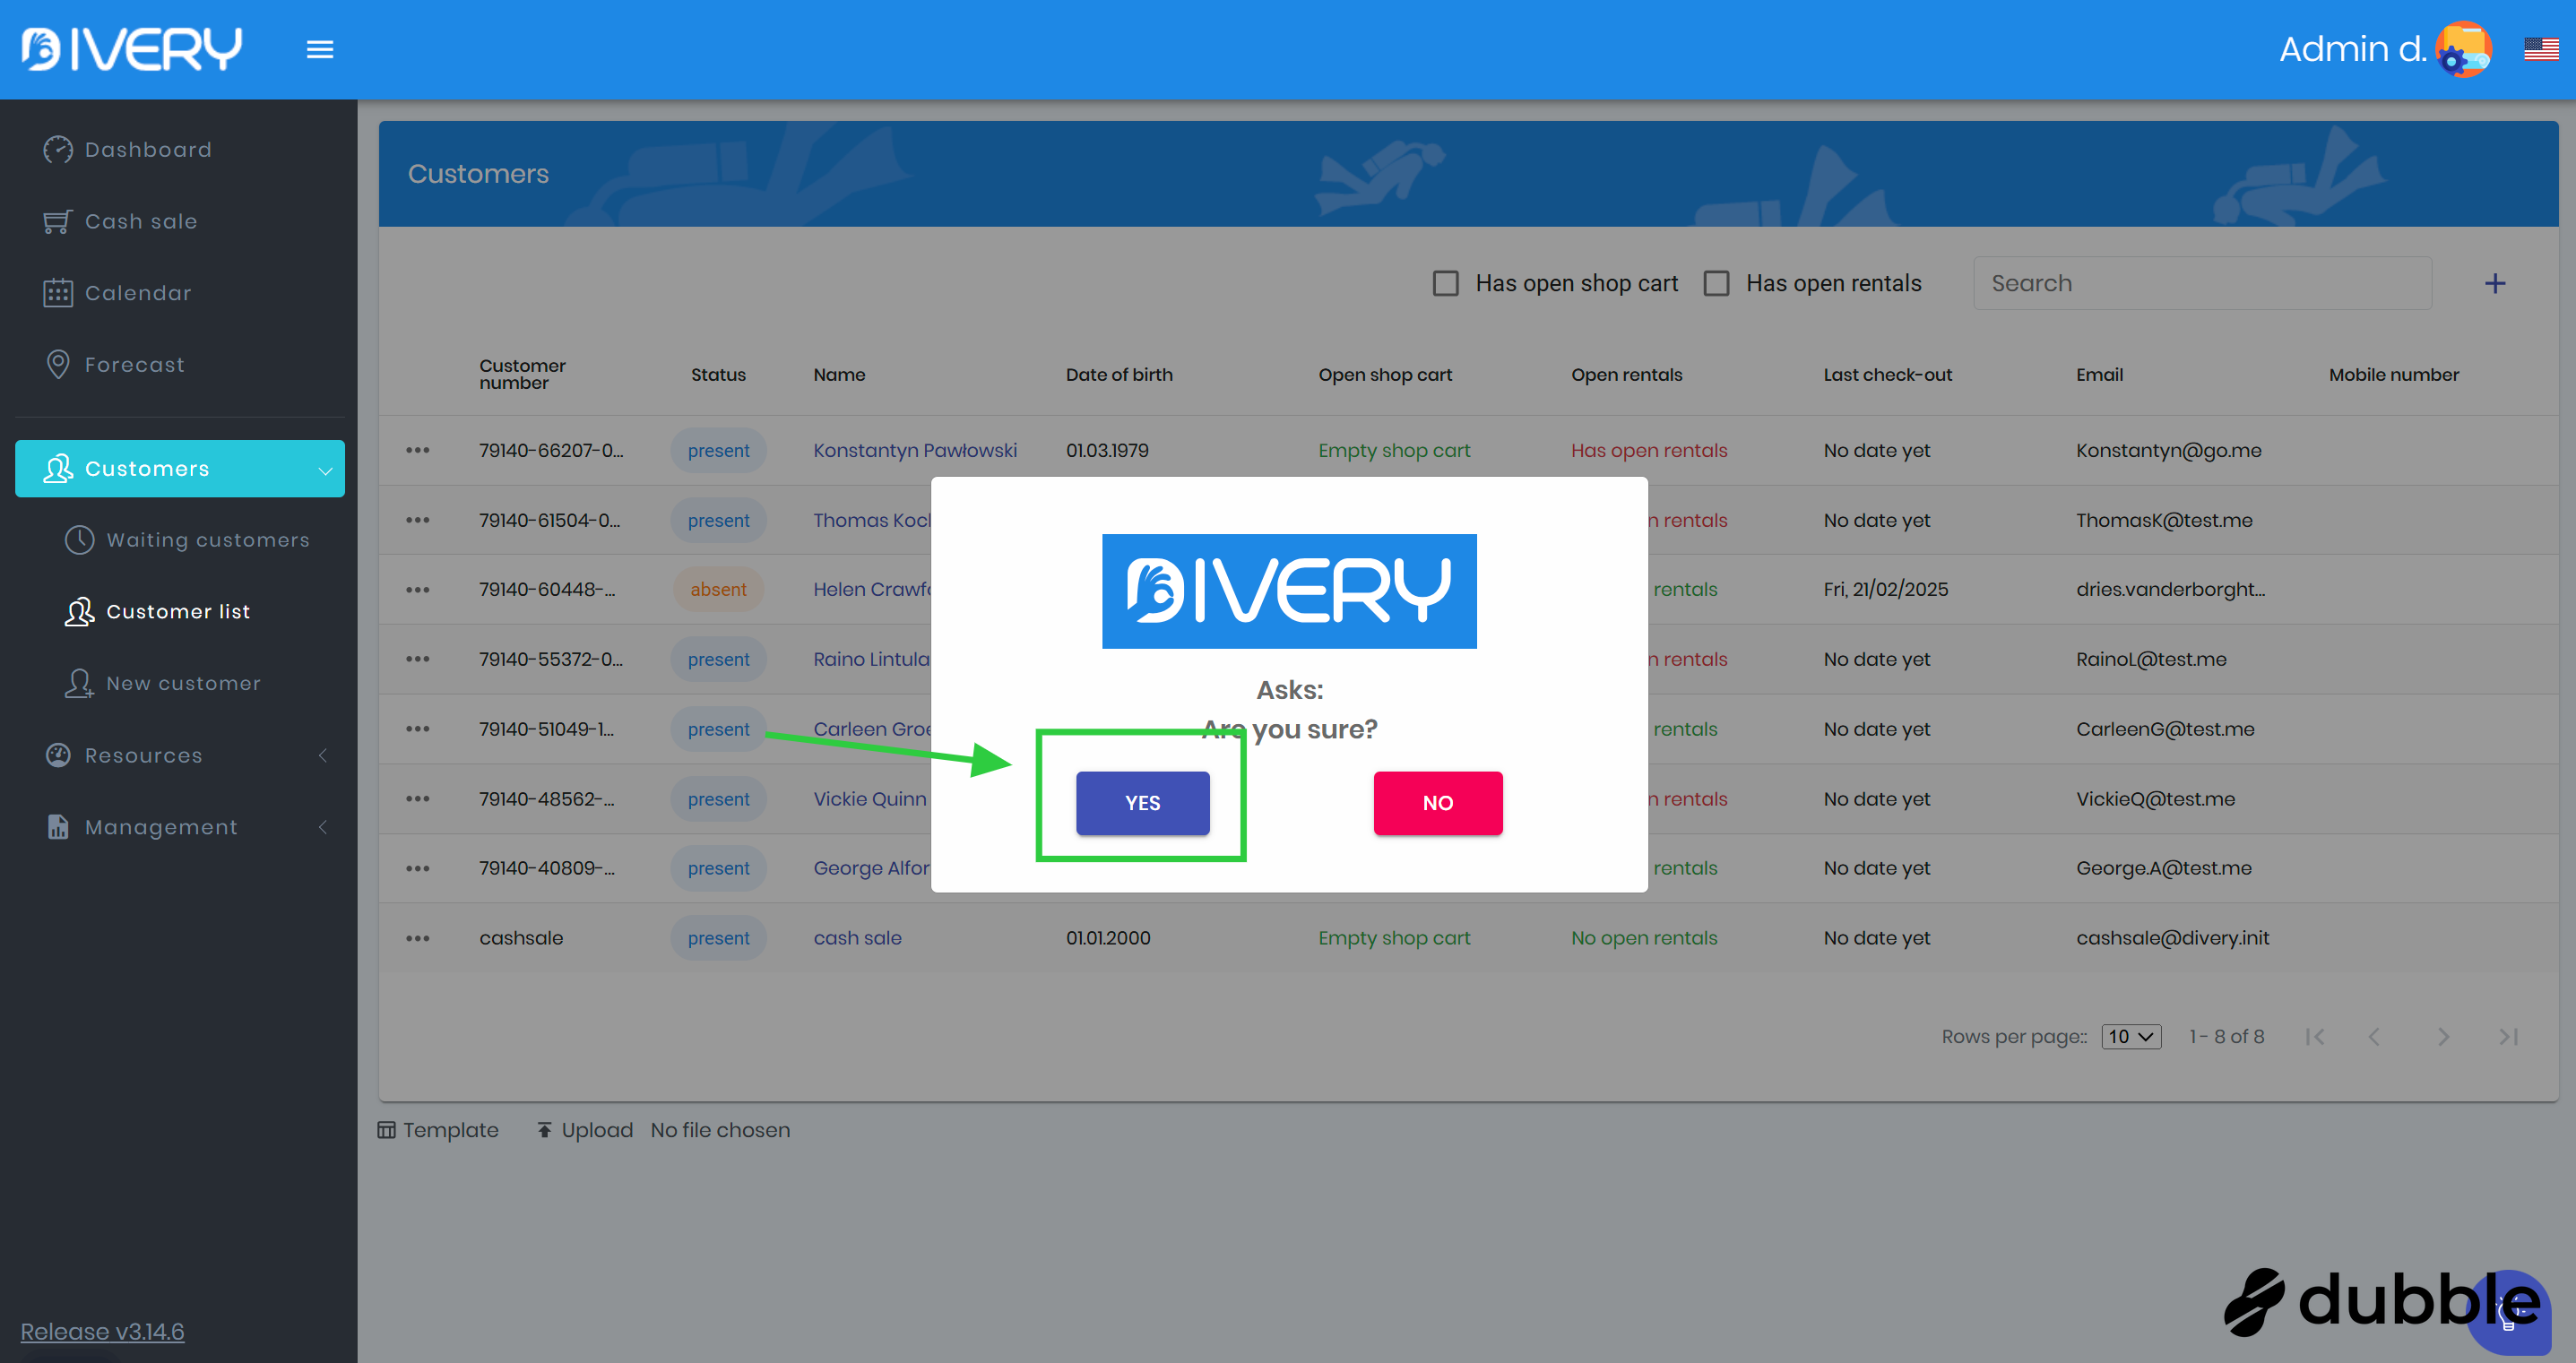The height and width of the screenshot is (1363, 2576).
Task: Open the Calendar sidebar item
Action: point(138,293)
